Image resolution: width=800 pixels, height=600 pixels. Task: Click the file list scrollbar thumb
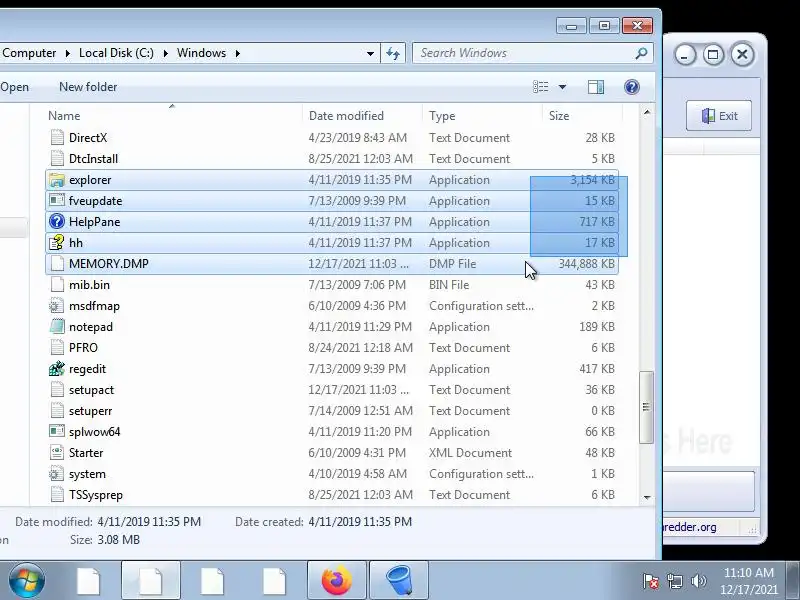tap(646, 407)
